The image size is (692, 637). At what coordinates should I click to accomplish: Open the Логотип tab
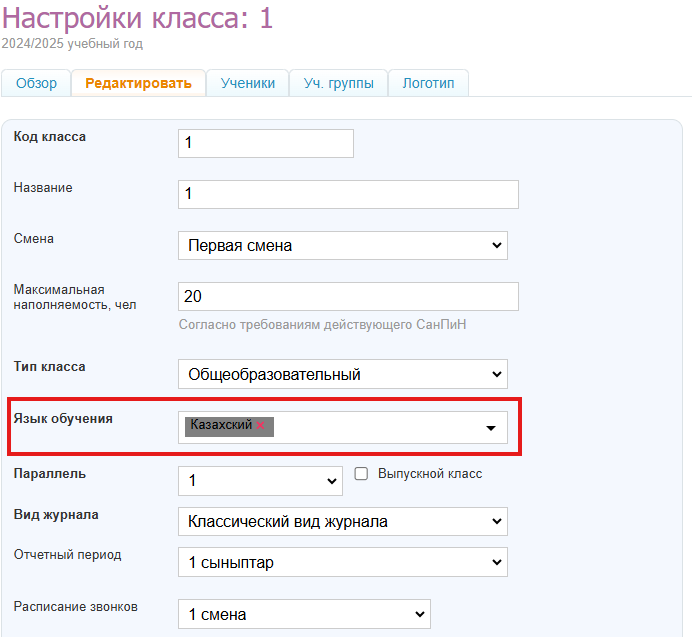tap(428, 84)
